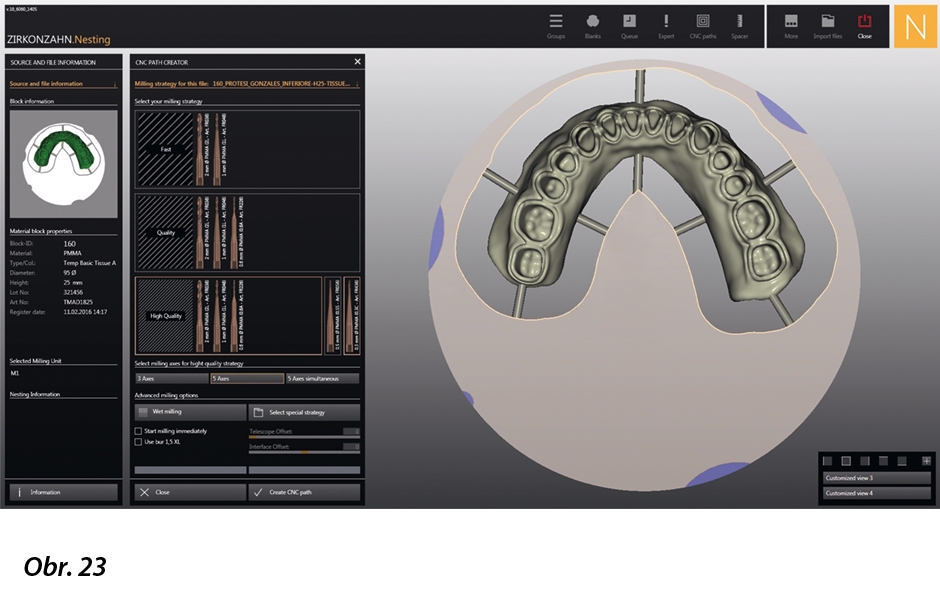
Task: Select 3 Axes milling
Action: 172,379
